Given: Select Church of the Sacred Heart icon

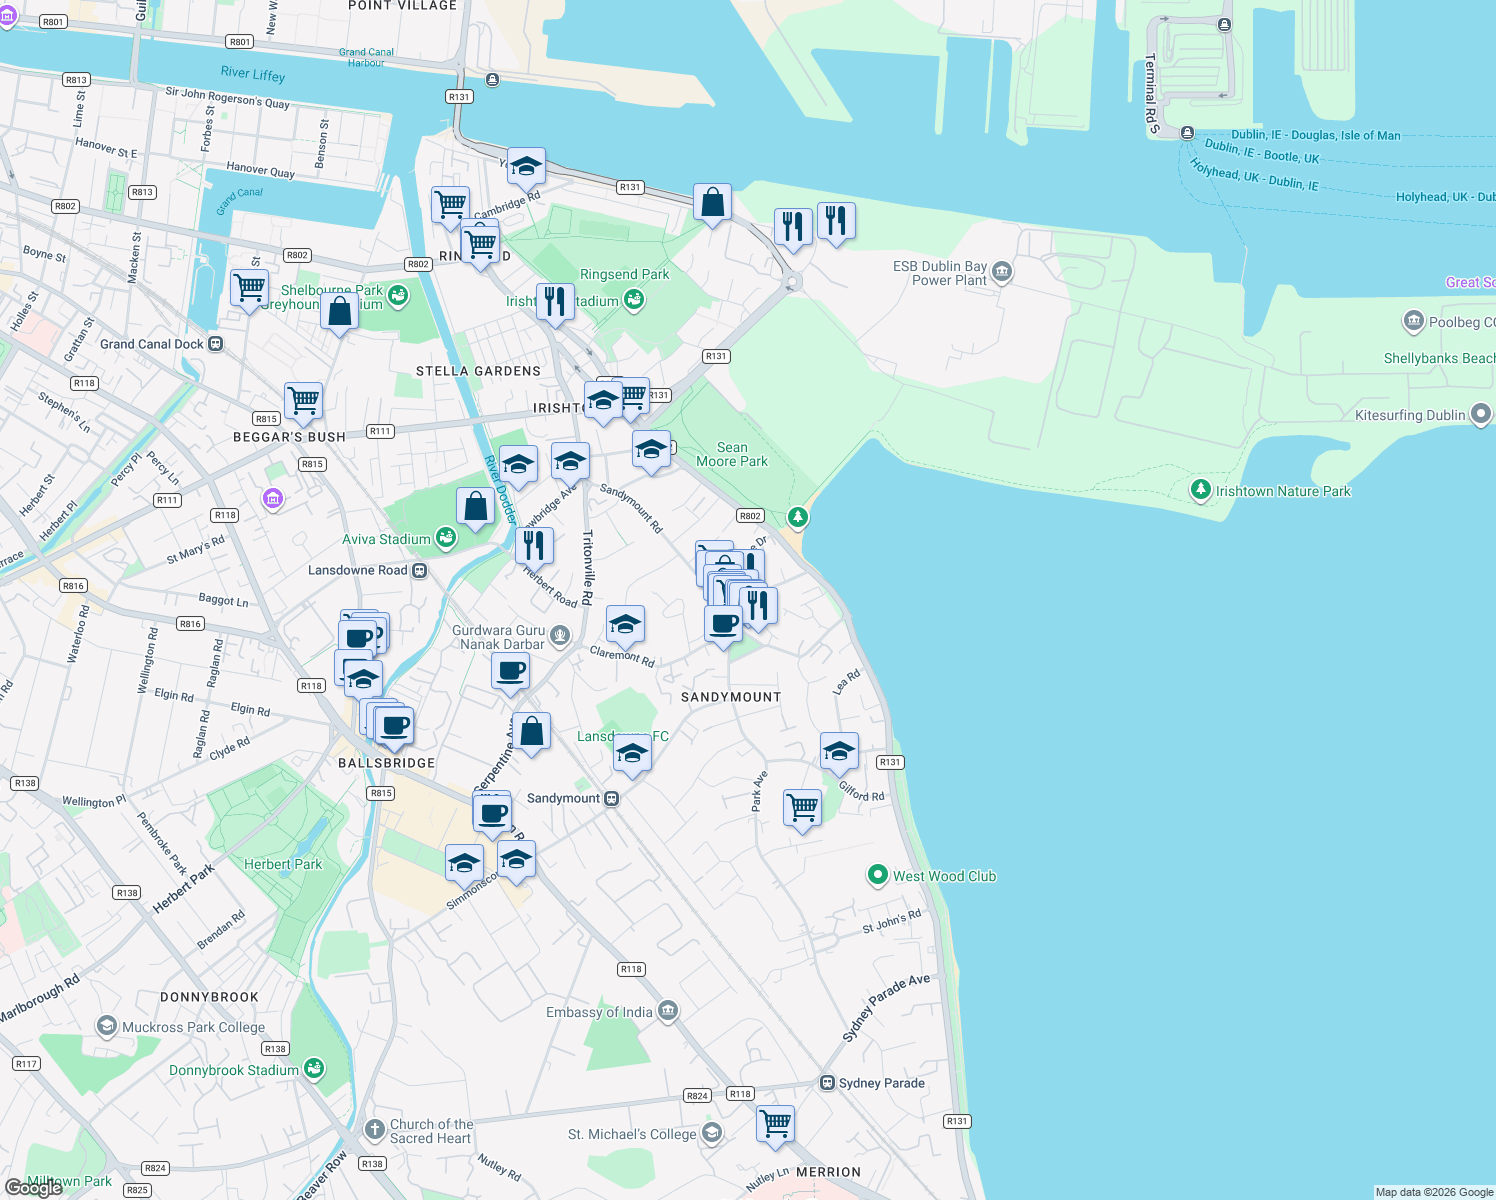Looking at the screenshot, I should pos(375,1130).
